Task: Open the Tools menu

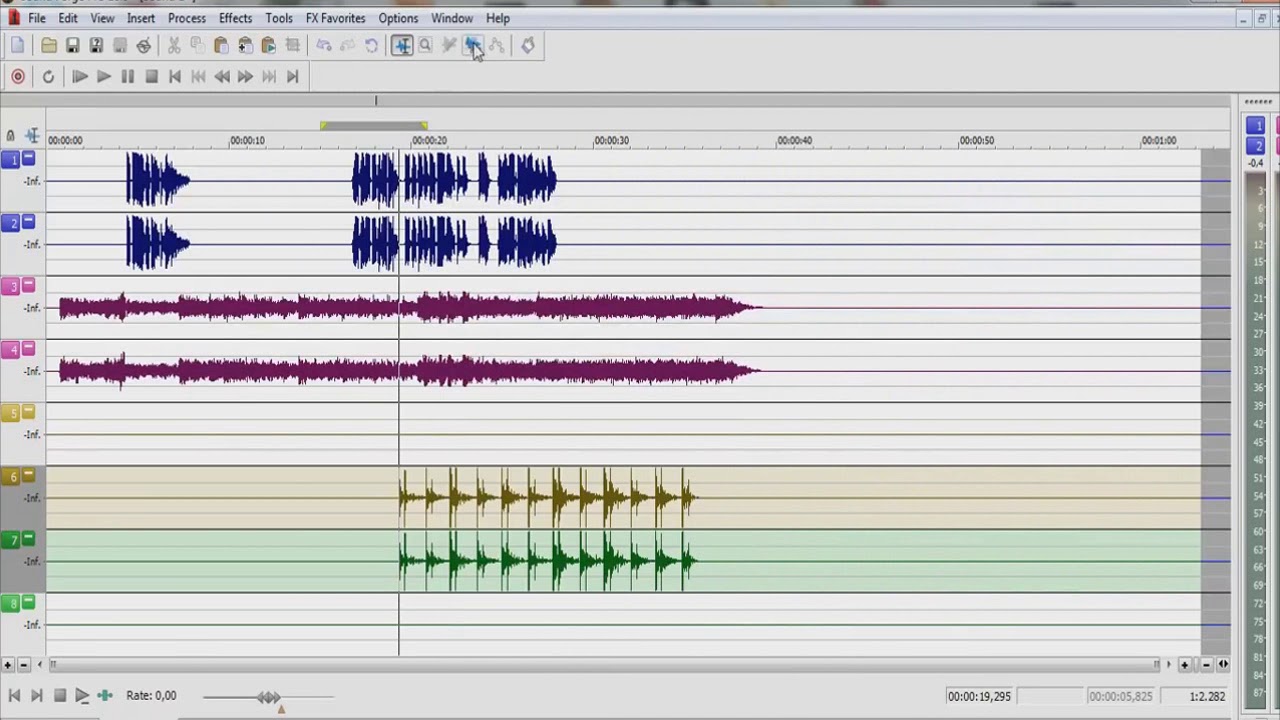Action: tap(279, 18)
